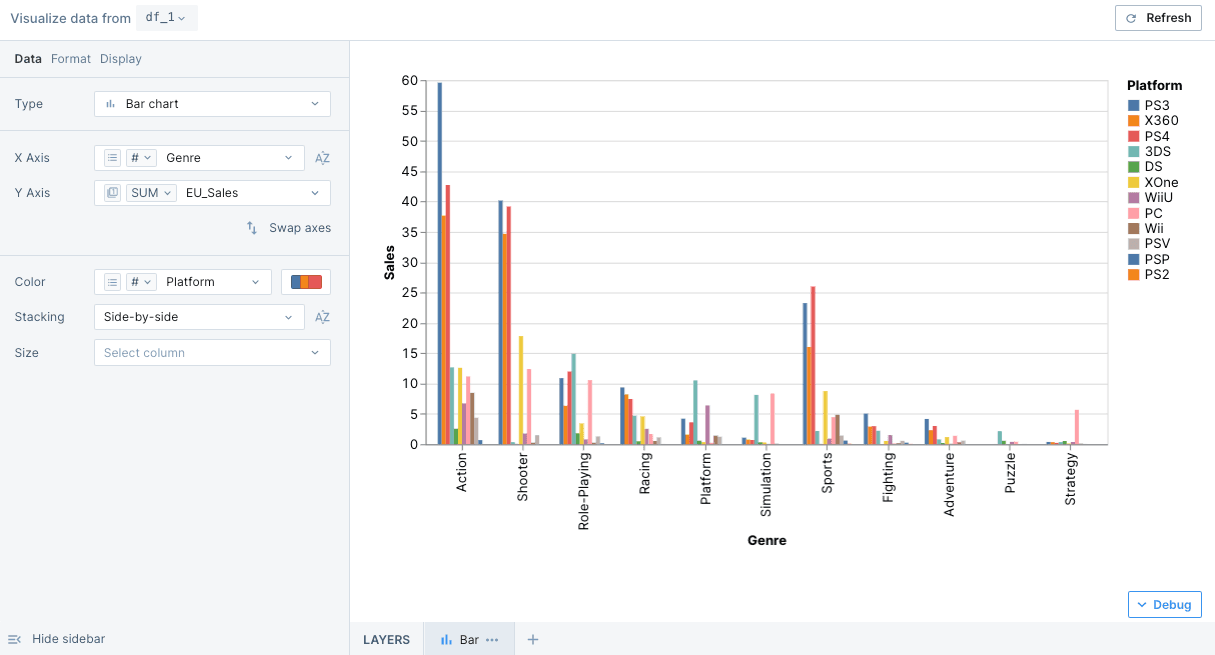Open the chart Type dropdown
This screenshot has height=655, width=1215.
coord(212,104)
